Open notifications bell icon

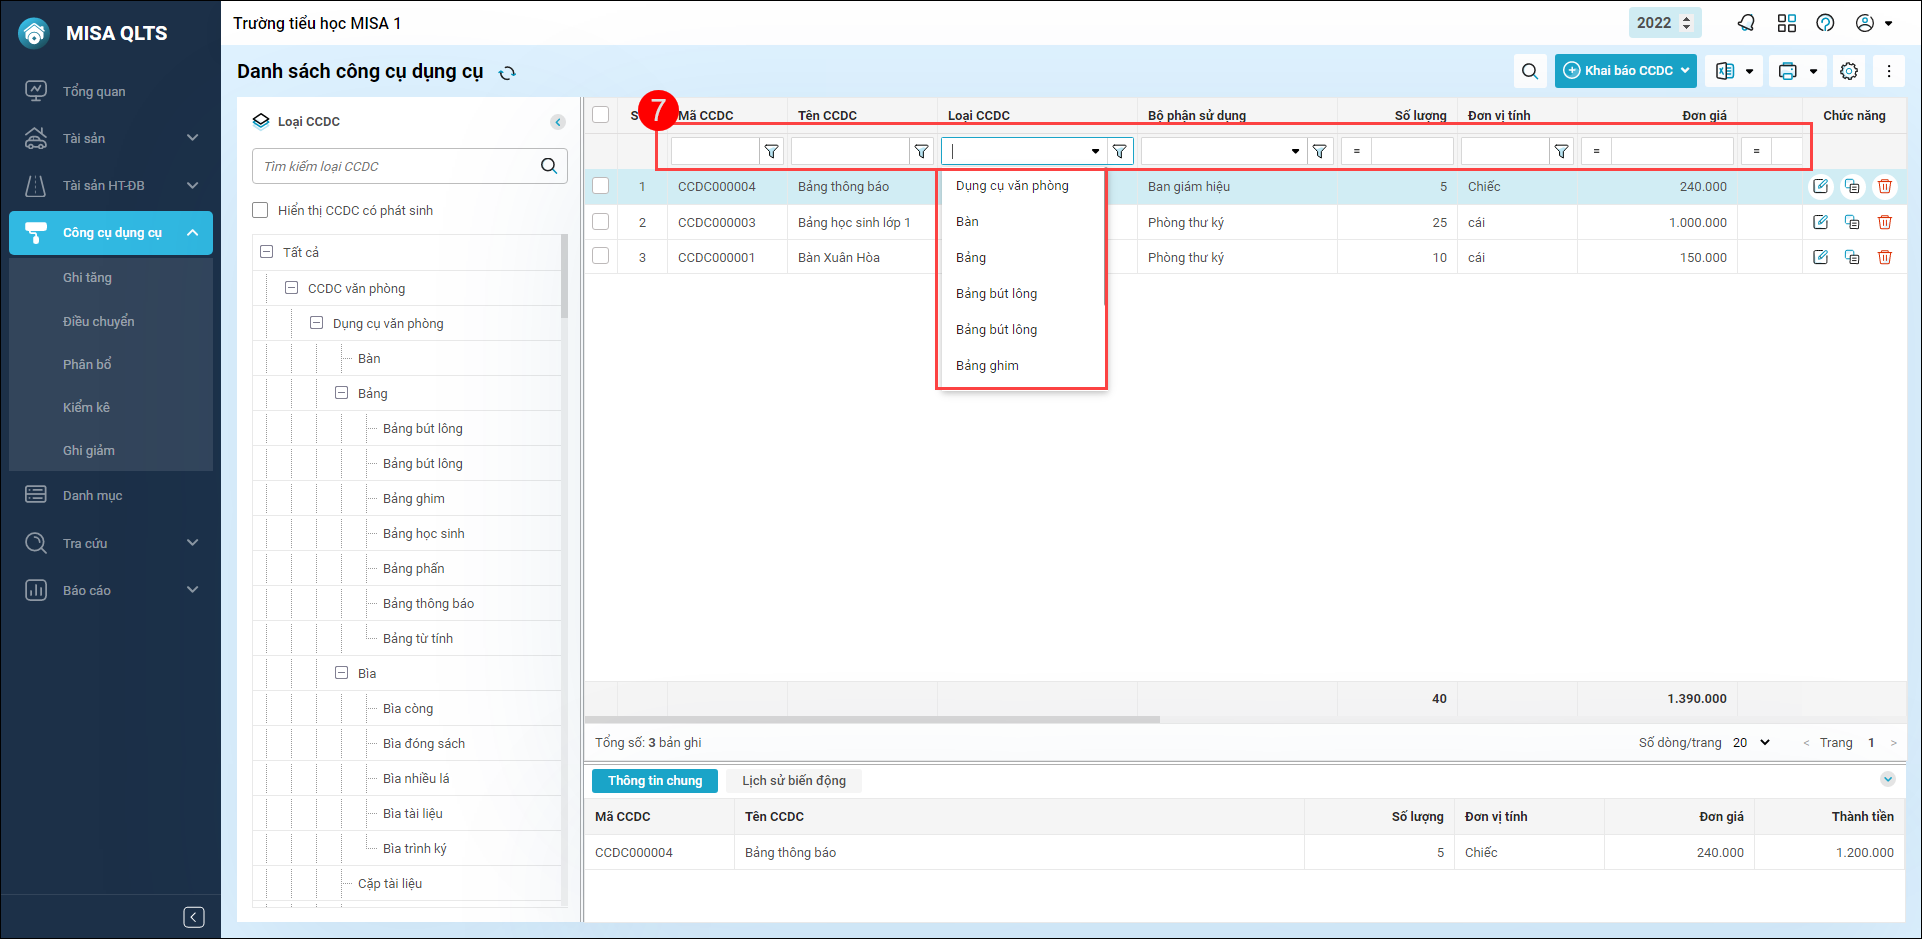pyautogui.click(x=1746, y=23)
